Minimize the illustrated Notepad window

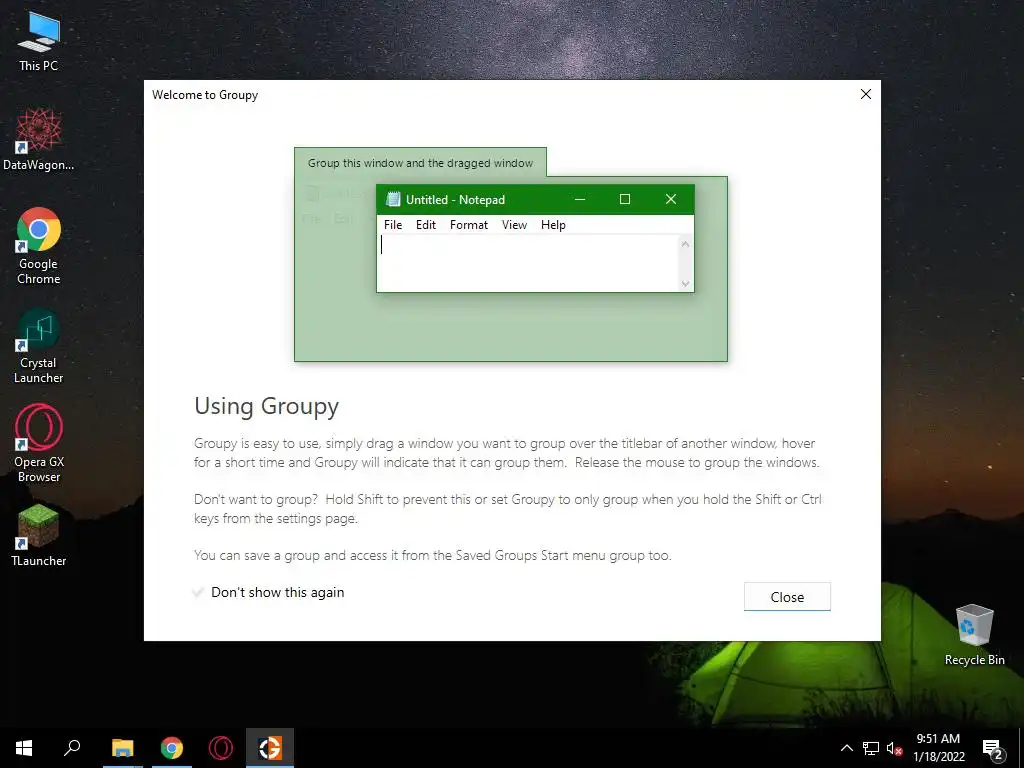pos(579,199)
